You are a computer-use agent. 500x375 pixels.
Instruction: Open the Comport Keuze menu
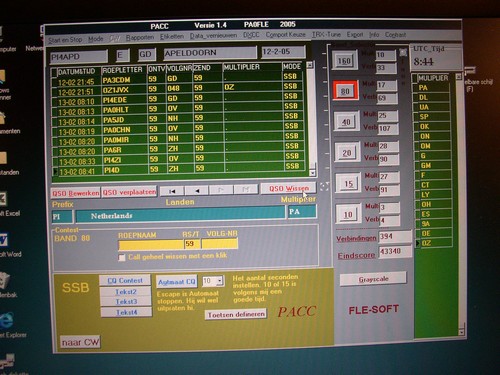tap(285, 34)
